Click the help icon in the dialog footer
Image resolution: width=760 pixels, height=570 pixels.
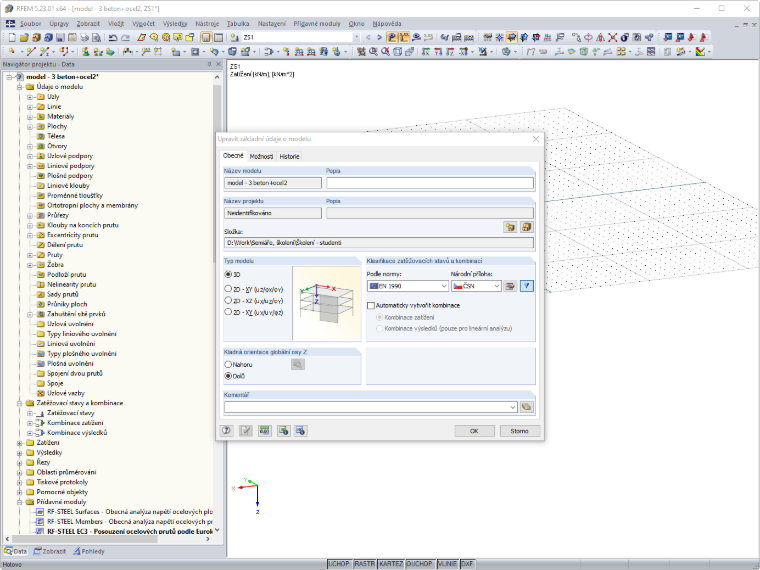tap(226, 430)
